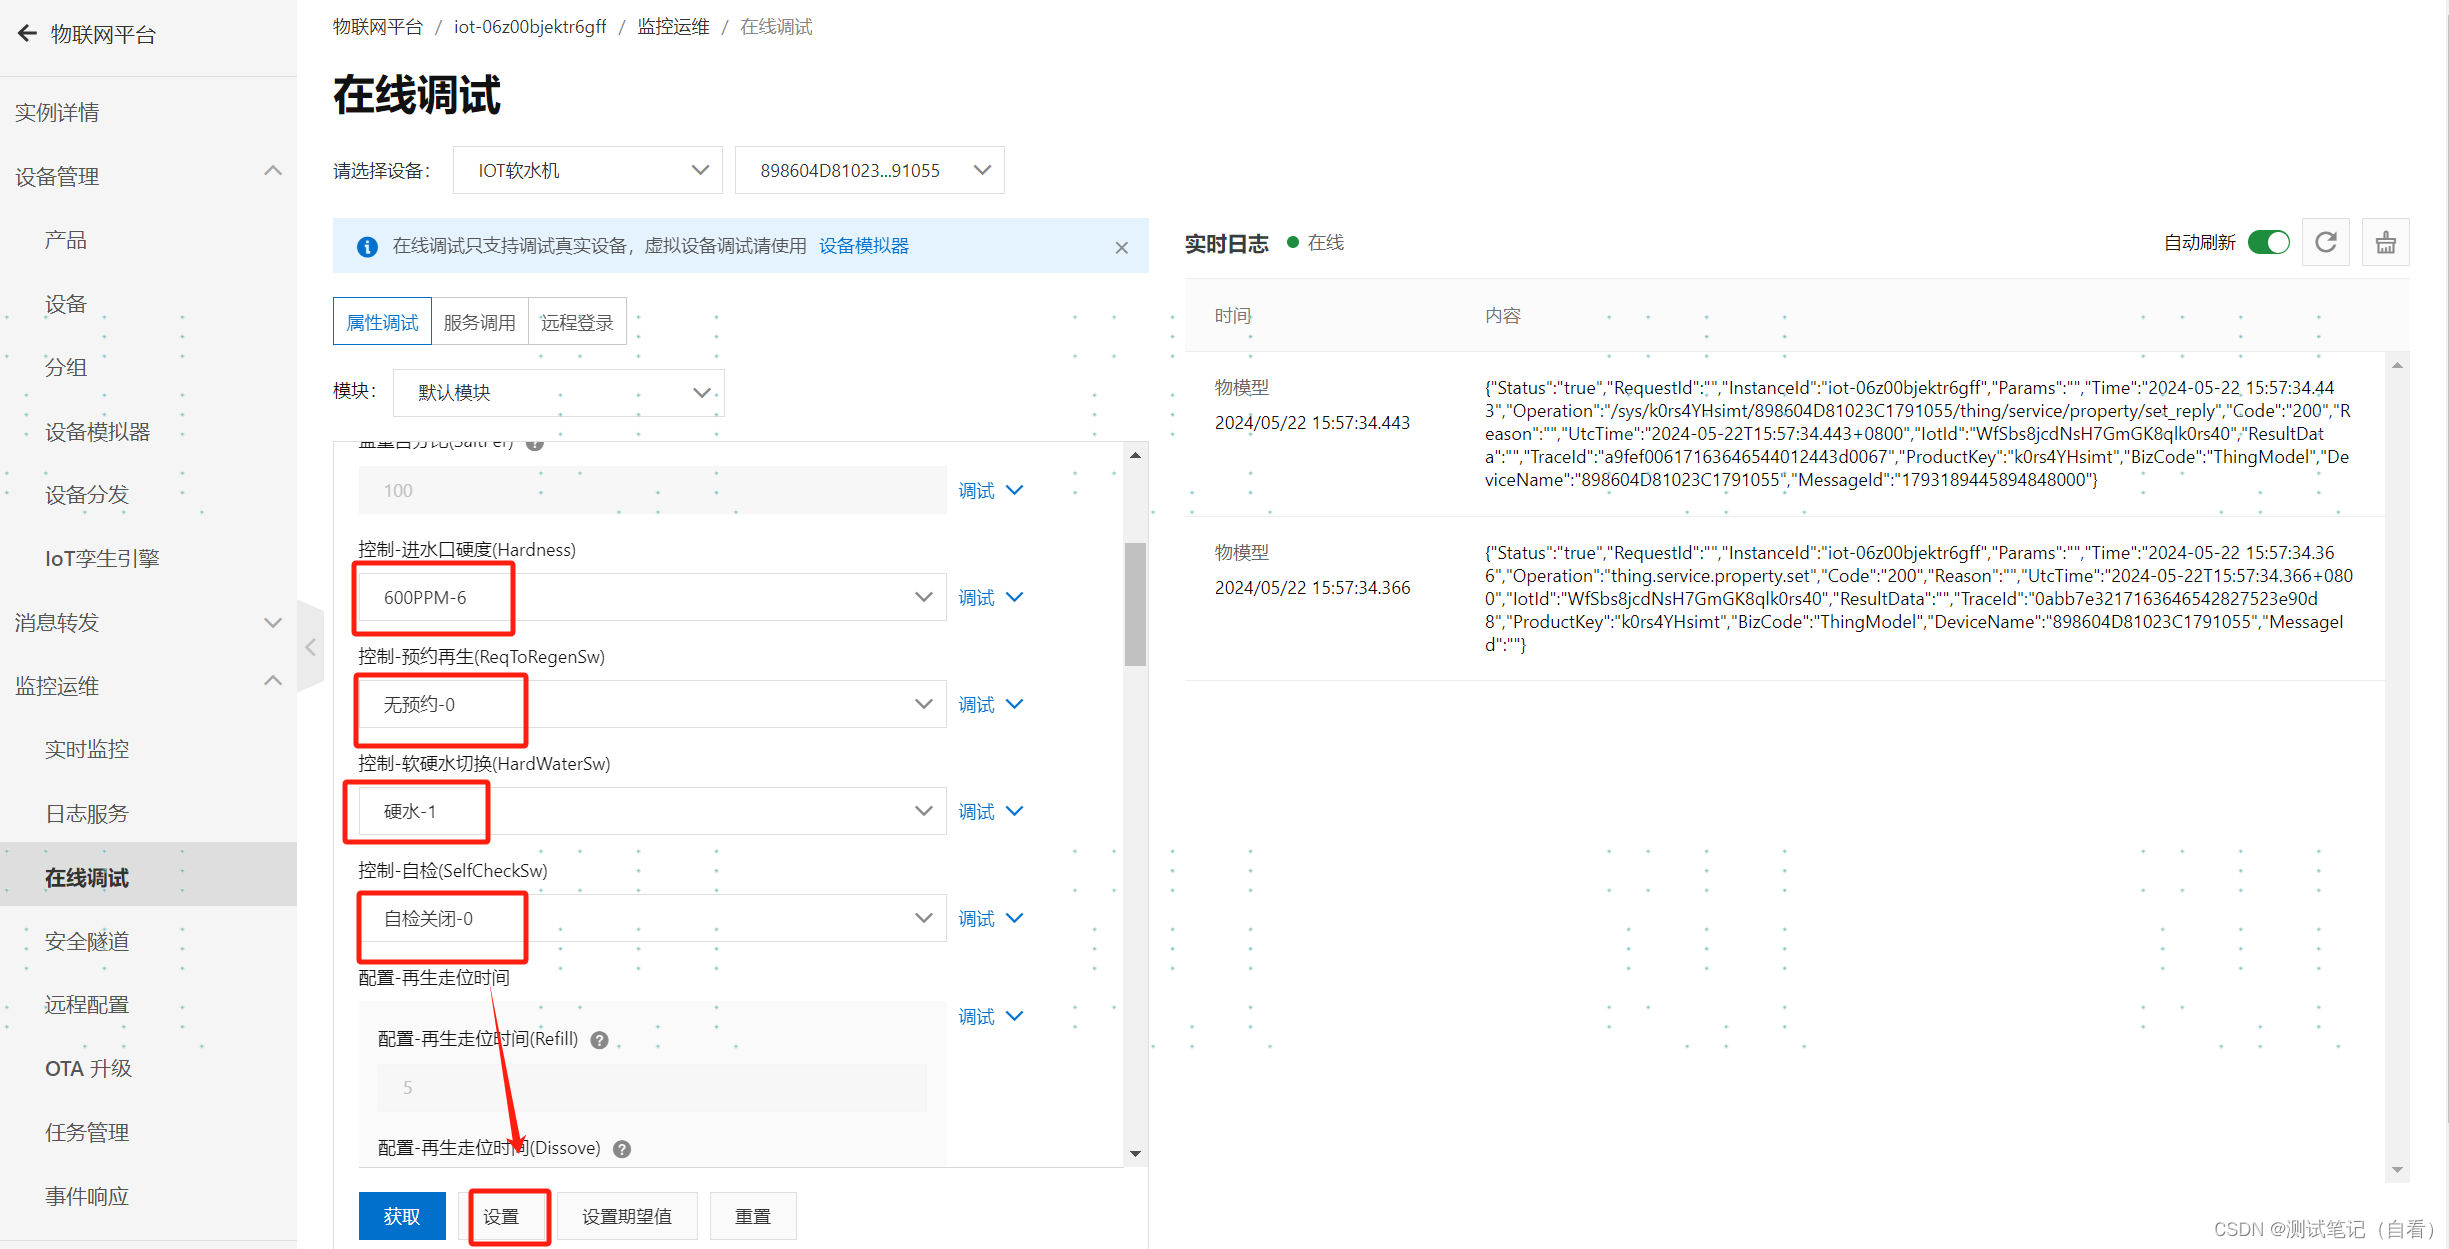The height and width of the screenshot is (1249, 2449).
Task: Collapse the 监控运维 sidebar section
Action: pyautogui.click(x=272, y=682)
